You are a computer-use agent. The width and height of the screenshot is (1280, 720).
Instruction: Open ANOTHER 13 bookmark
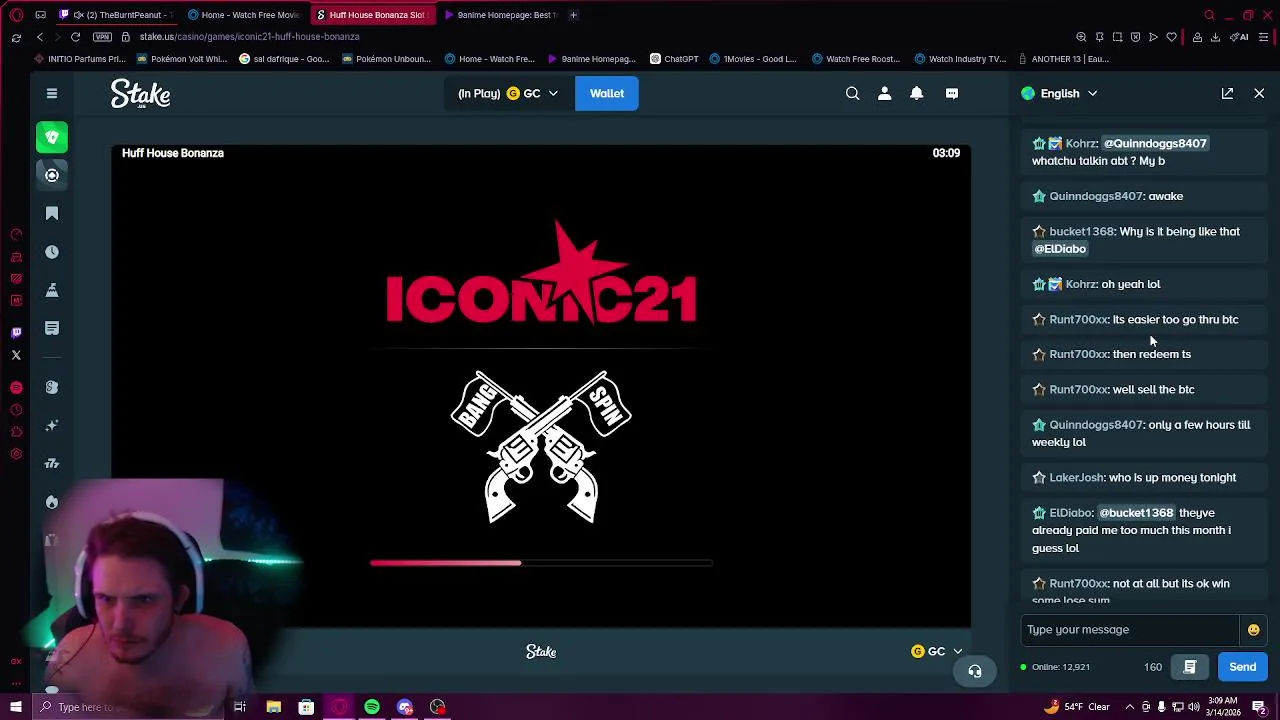click(1063, 59)
